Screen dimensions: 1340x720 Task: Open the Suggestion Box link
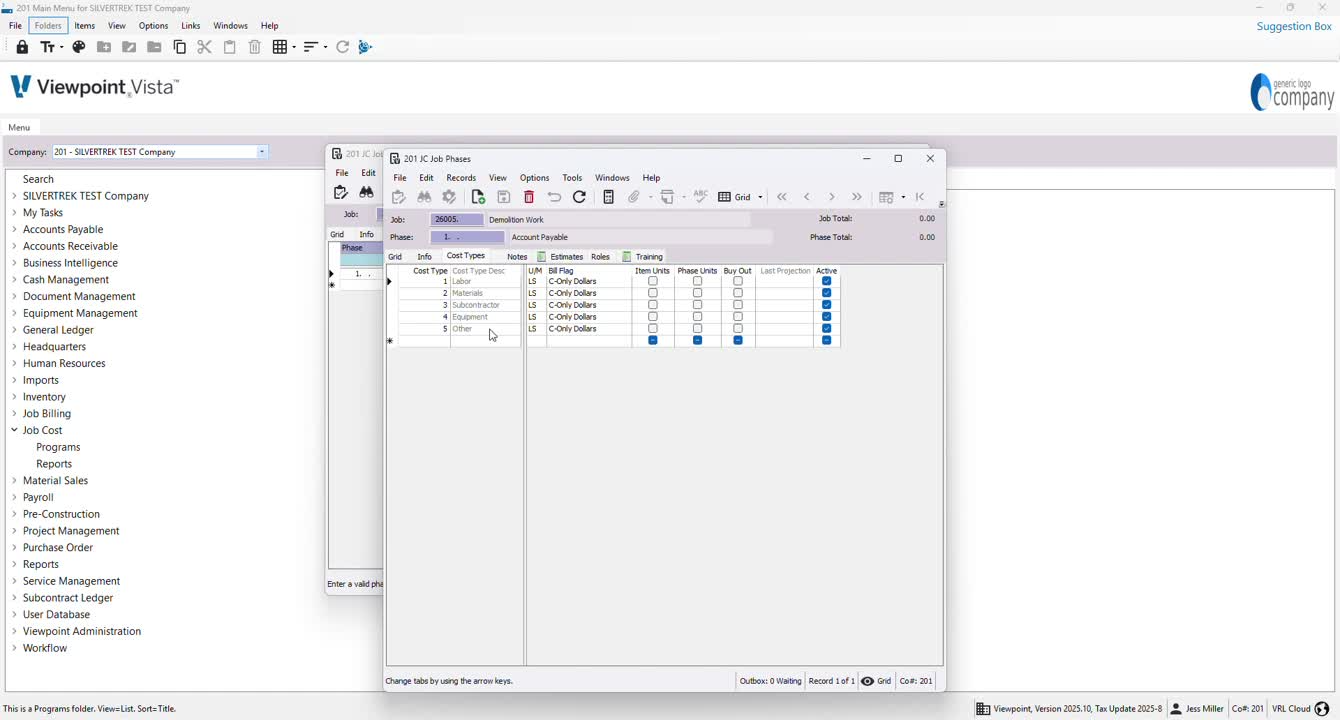(1294, 26)
